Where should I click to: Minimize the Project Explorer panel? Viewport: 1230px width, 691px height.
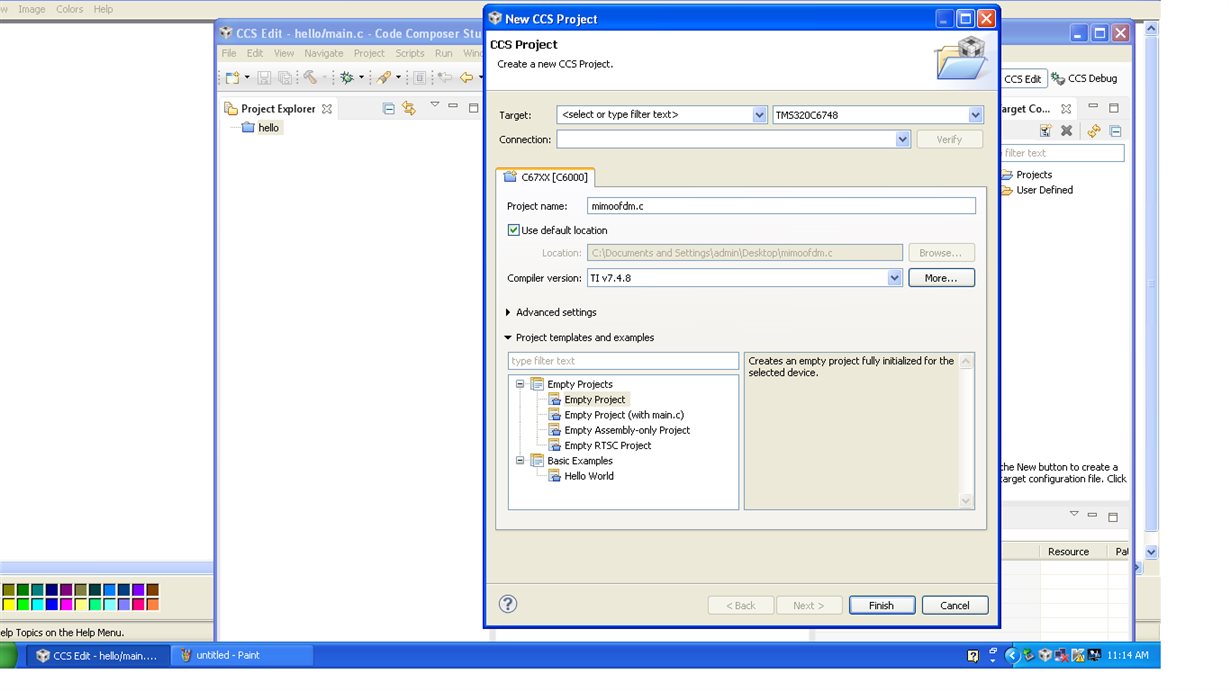click(453, 106)
